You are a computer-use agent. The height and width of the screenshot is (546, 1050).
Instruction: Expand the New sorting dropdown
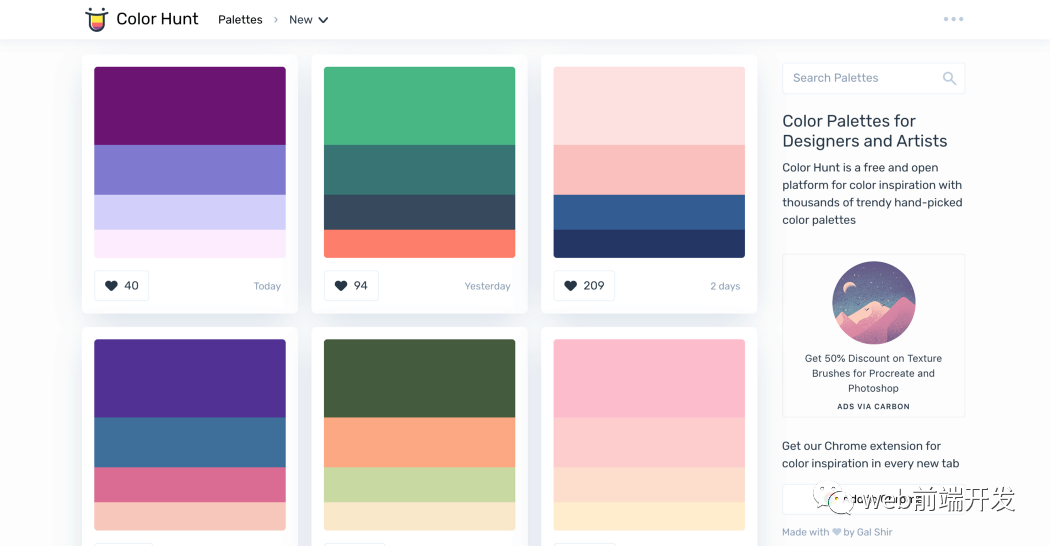pyautogui.click(x=309, y=20)
